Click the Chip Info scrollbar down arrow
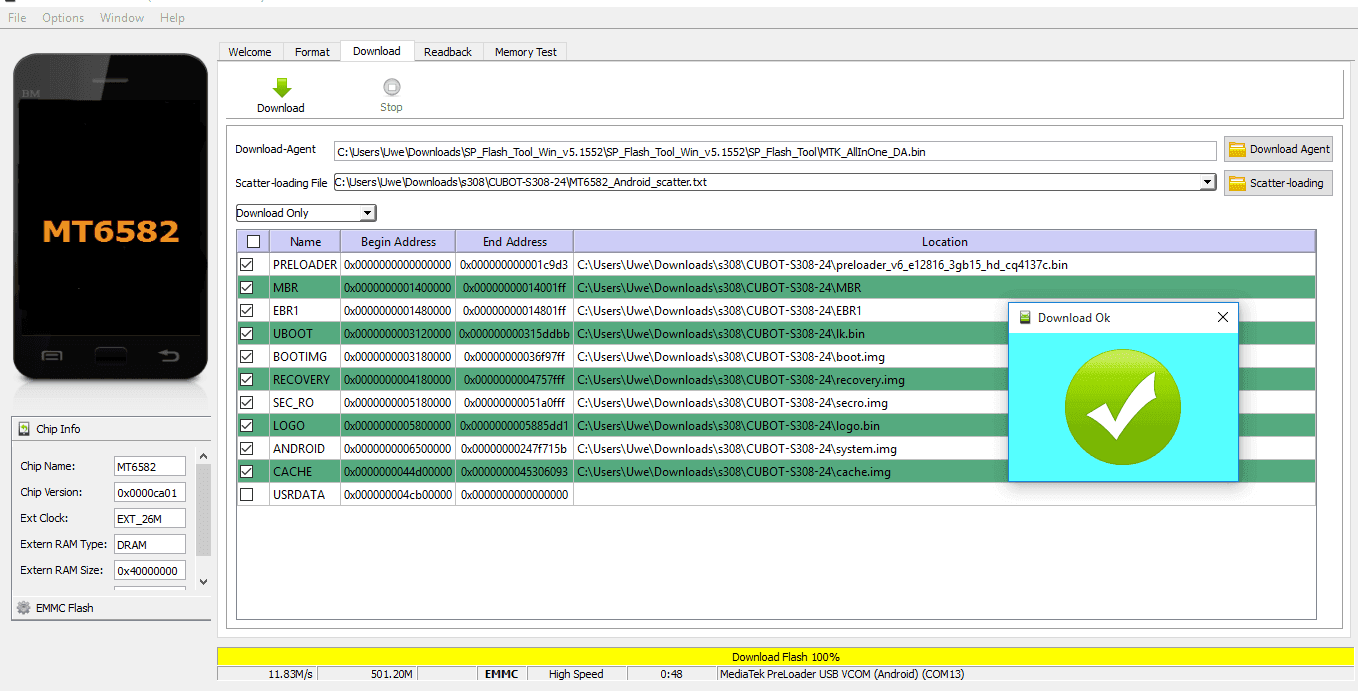 click(x=204, y=581)
